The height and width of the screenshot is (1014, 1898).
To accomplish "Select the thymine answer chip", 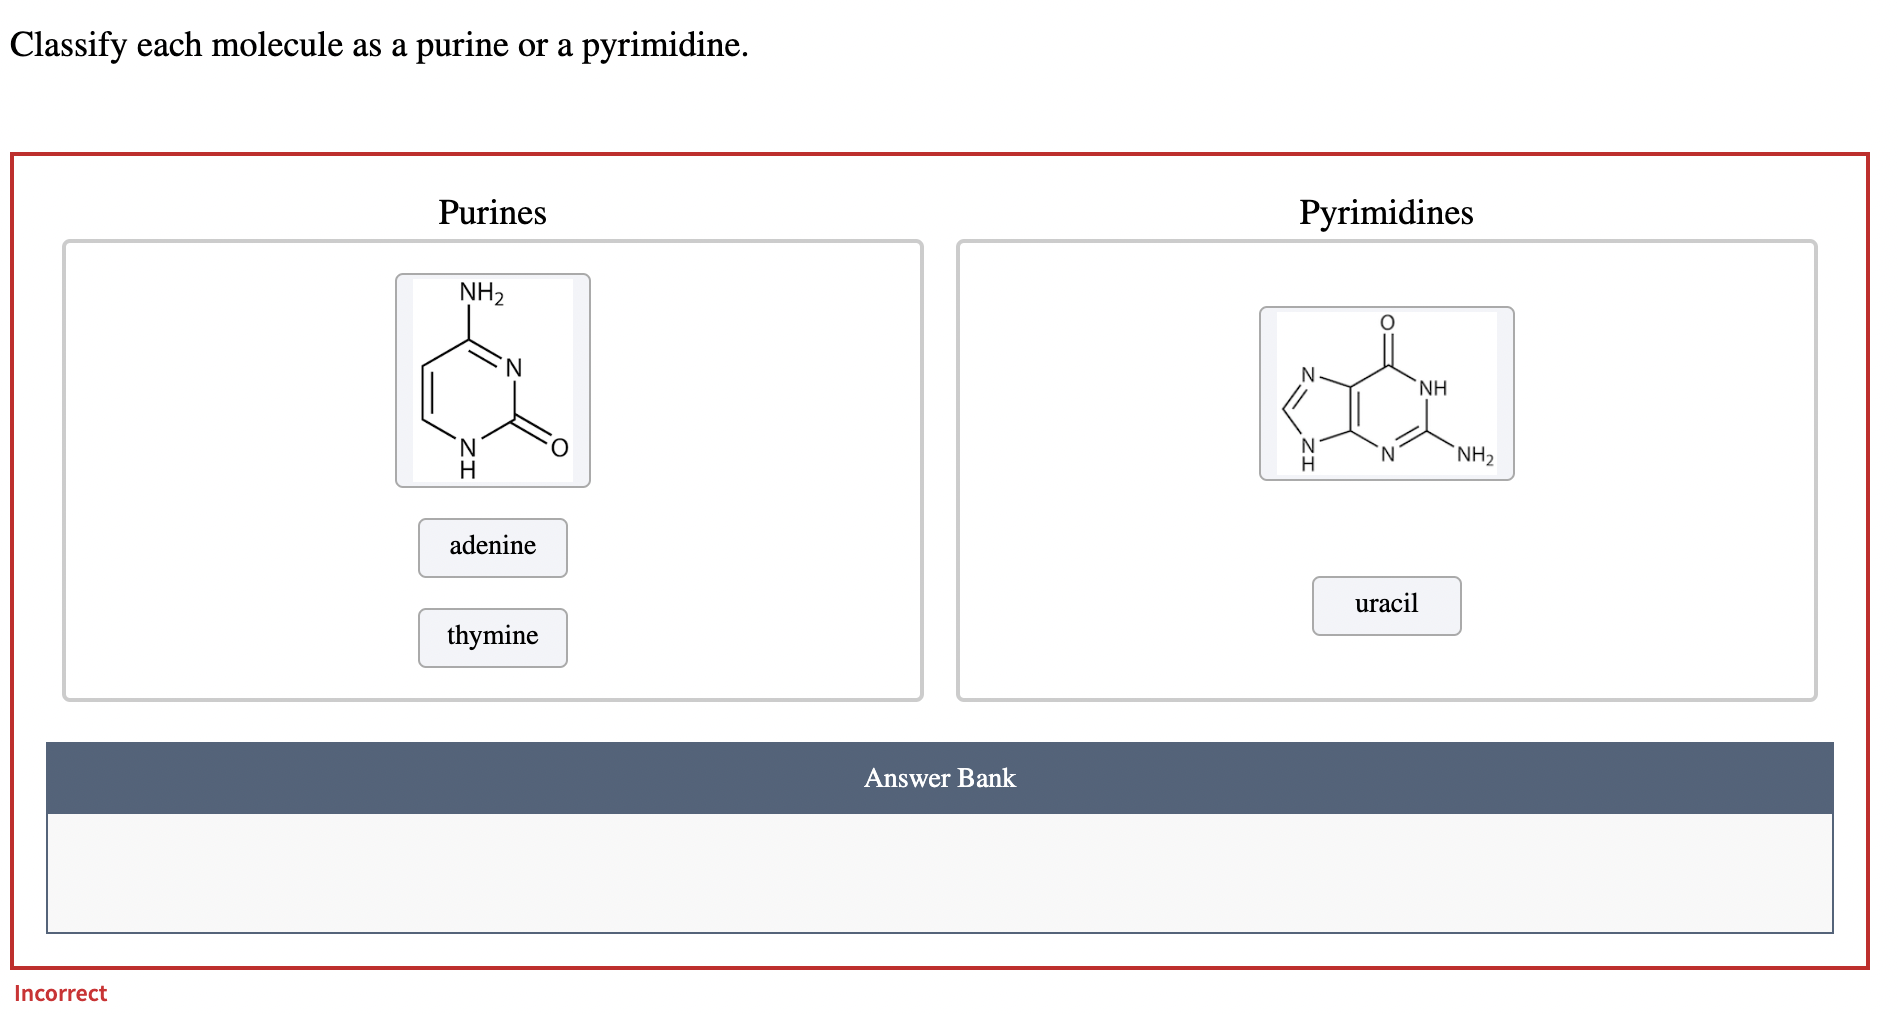I will [492, 637].
